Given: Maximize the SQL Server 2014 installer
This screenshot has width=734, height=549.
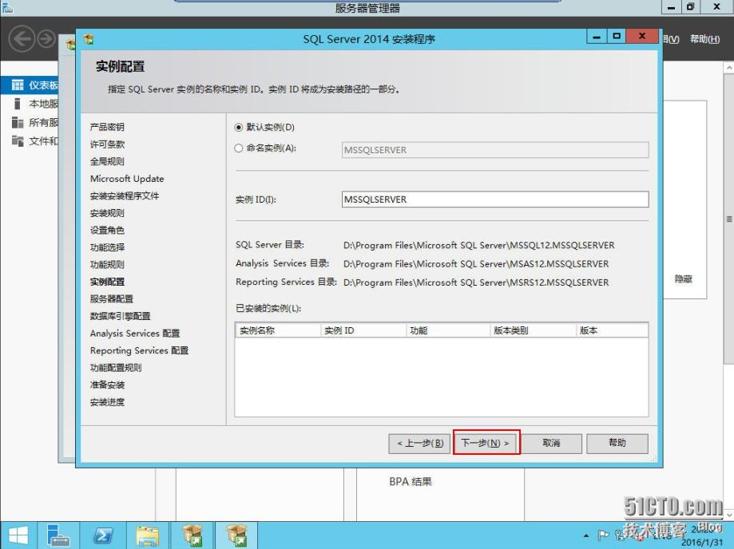Looking at the screenshot, I should 617,37.
